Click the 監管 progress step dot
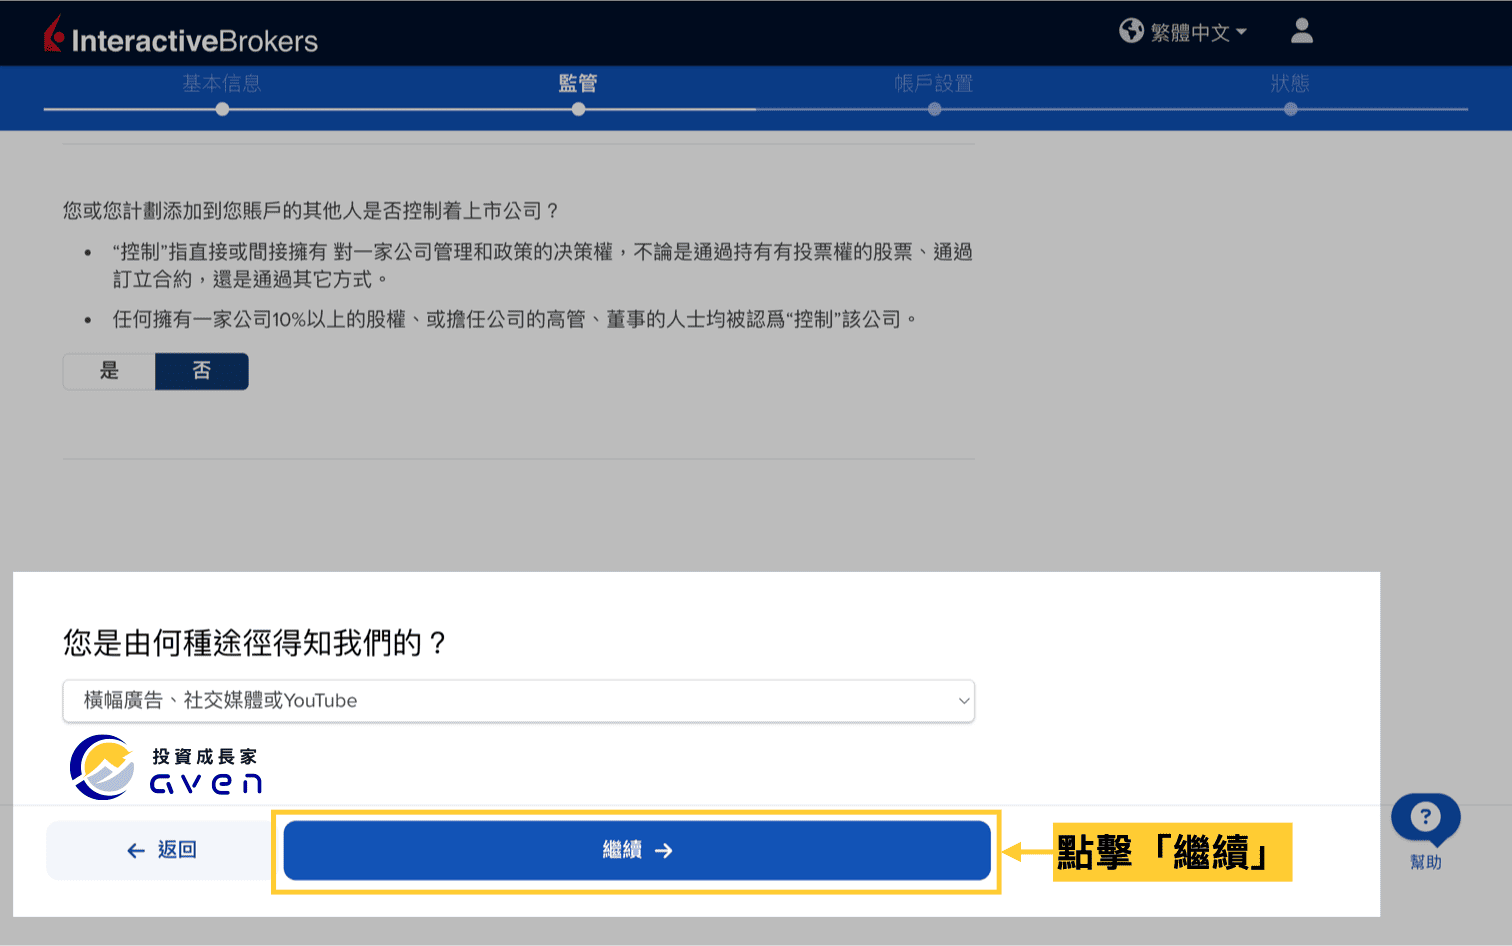Screen dimensions: 1512x946 (578, 108)
